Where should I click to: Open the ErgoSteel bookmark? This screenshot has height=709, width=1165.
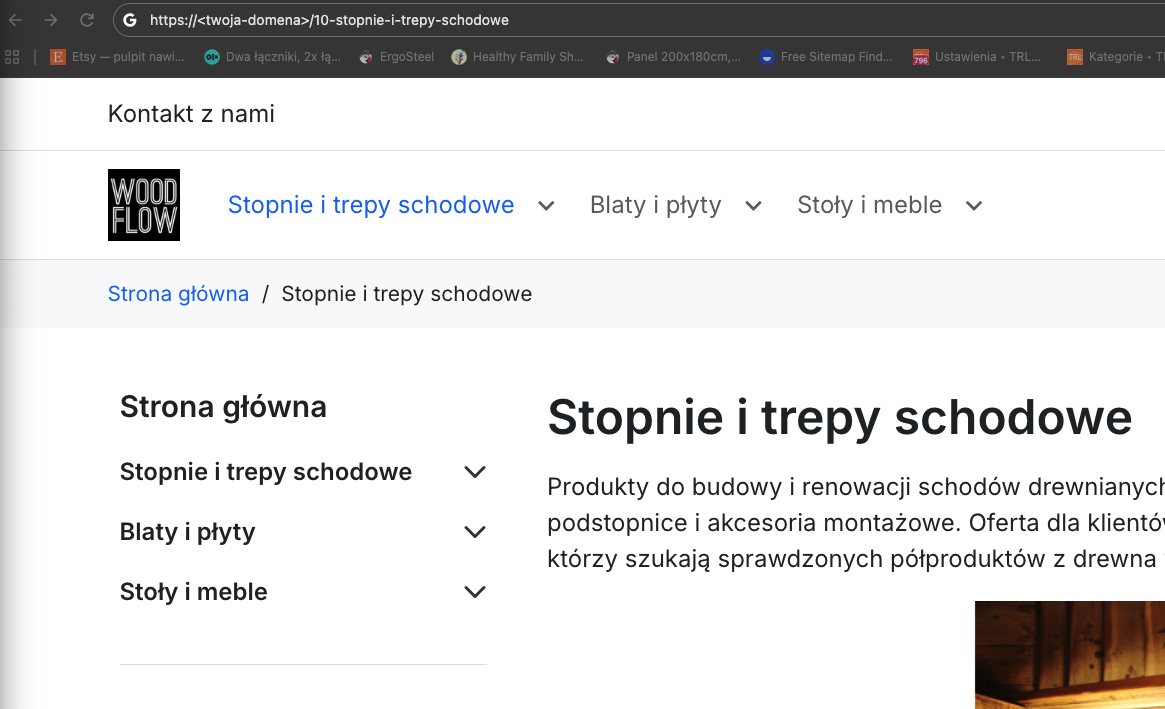coord(396,56)
